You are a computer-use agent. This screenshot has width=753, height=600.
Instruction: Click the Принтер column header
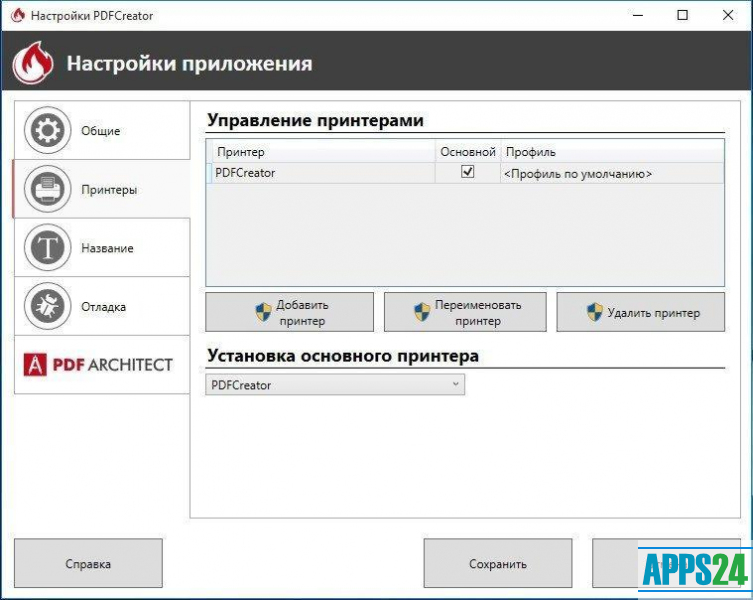click(323, 152)
